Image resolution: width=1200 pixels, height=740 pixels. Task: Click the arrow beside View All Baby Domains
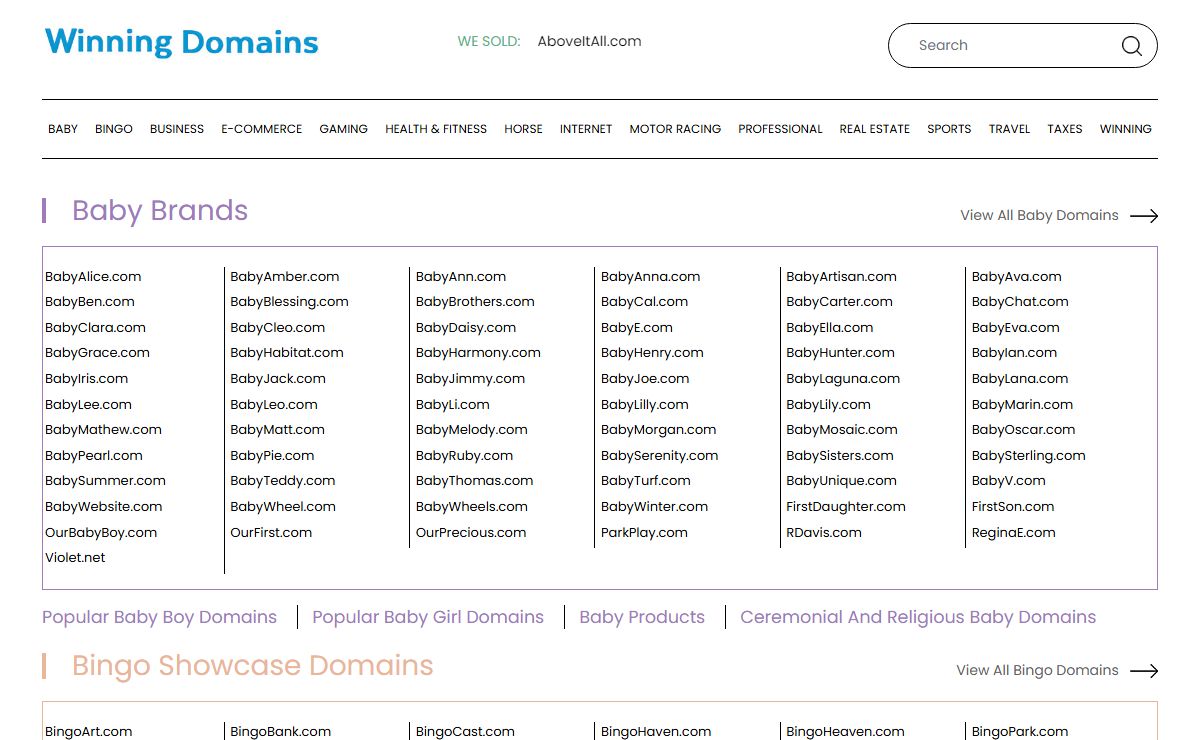pos(1144,216)
